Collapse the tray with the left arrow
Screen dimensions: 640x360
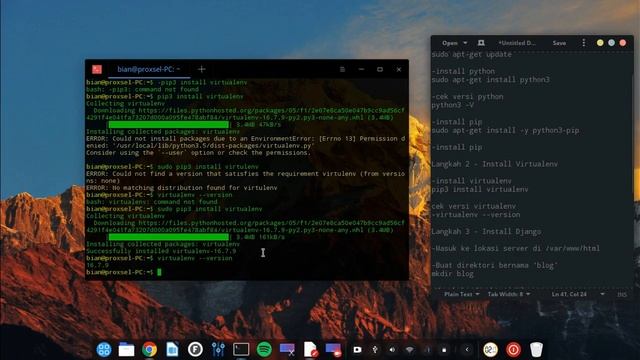467,349
